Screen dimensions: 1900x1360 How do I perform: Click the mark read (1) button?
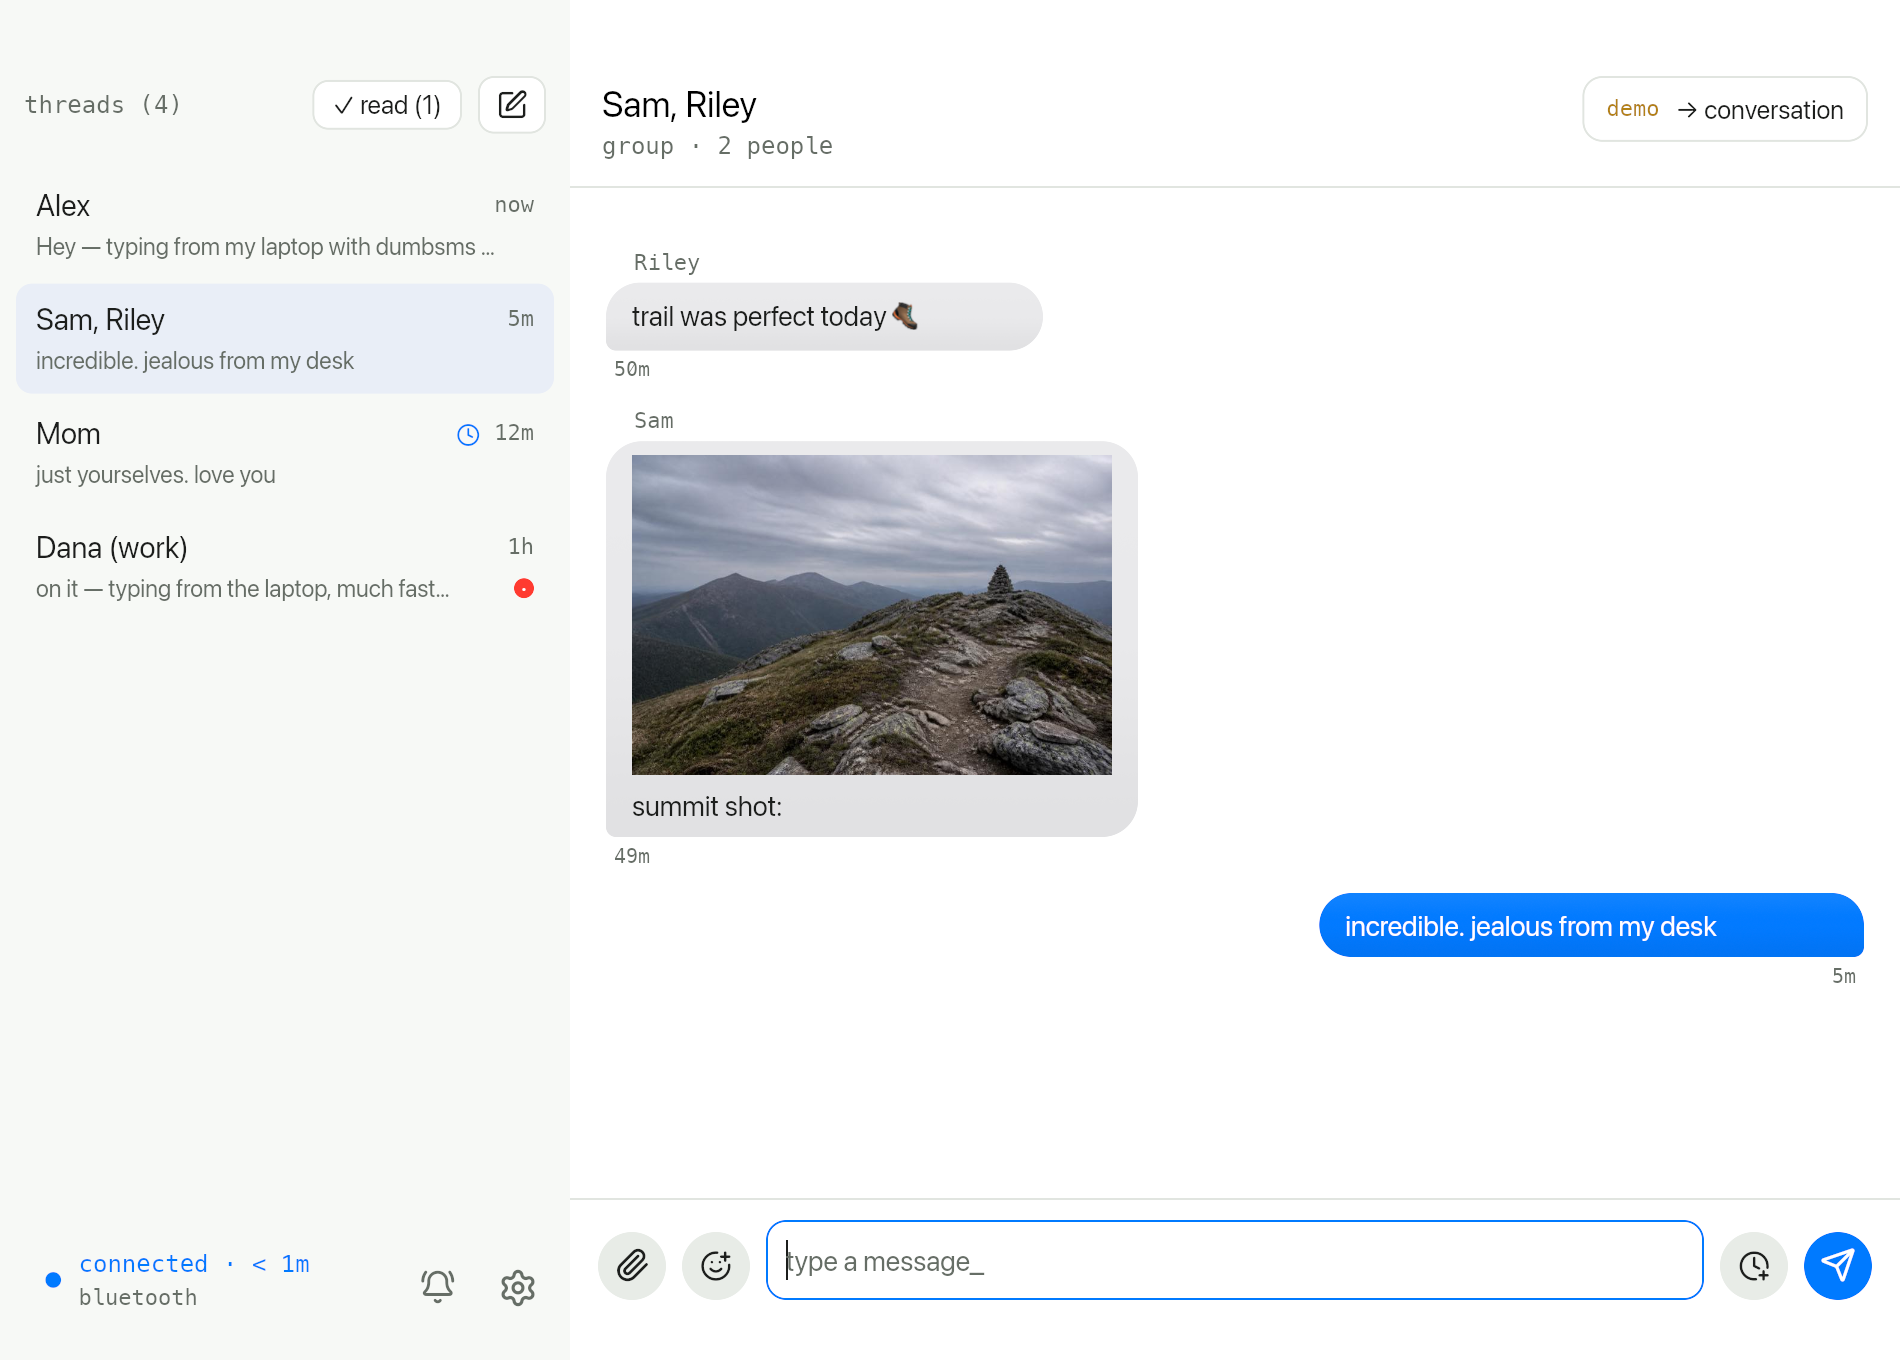(387, 105)
